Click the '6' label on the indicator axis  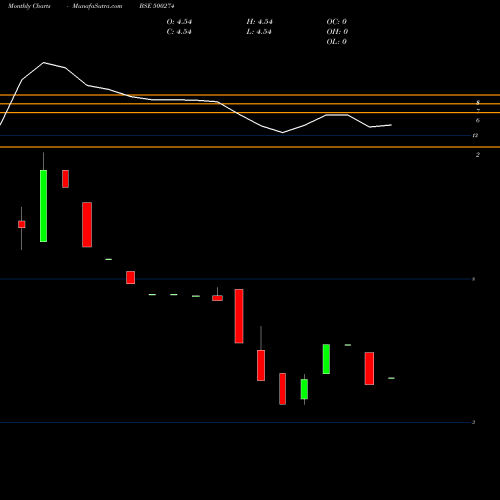[x=478, y=121]
